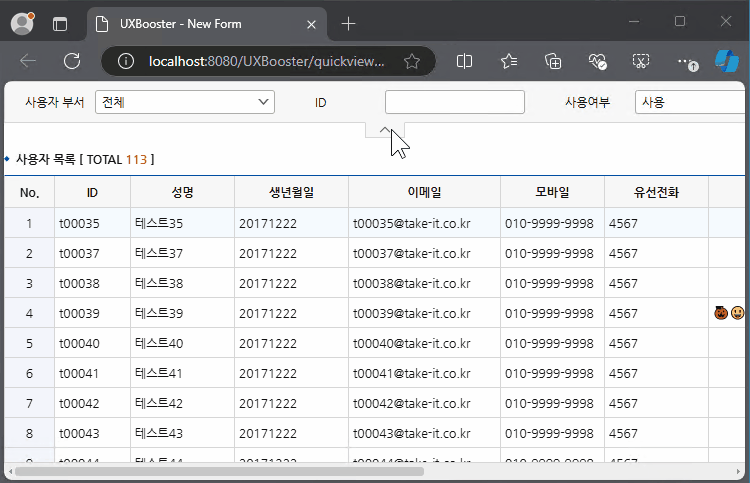Click the address bar URL
Image resolution: width=750 pixels, height=483 pixels.
(x=266, y=62)
